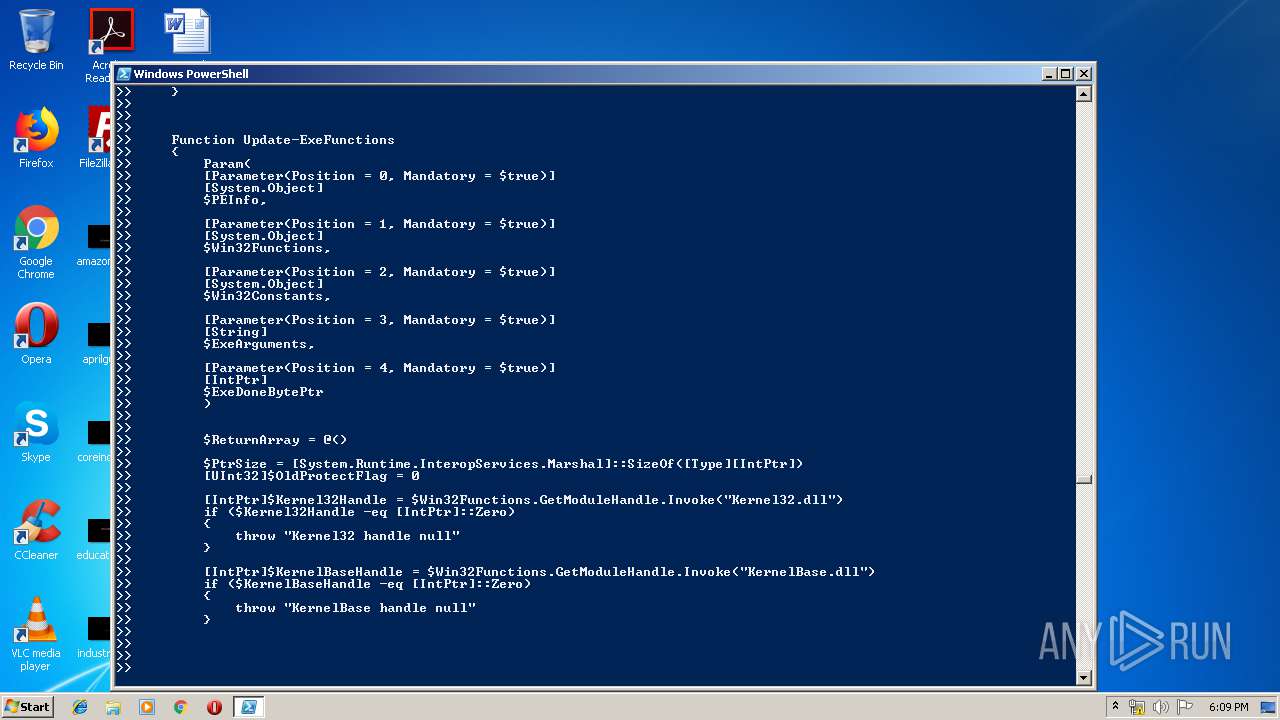Click 'if ($Kernel32Handle -eq' line

[x=359, y=512]
